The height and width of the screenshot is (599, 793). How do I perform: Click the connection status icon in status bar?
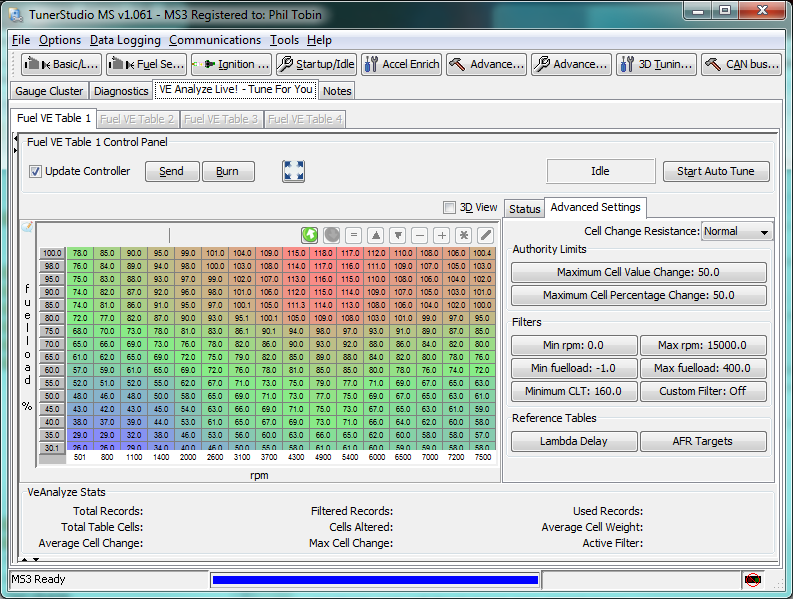click(x=752, y=580)
